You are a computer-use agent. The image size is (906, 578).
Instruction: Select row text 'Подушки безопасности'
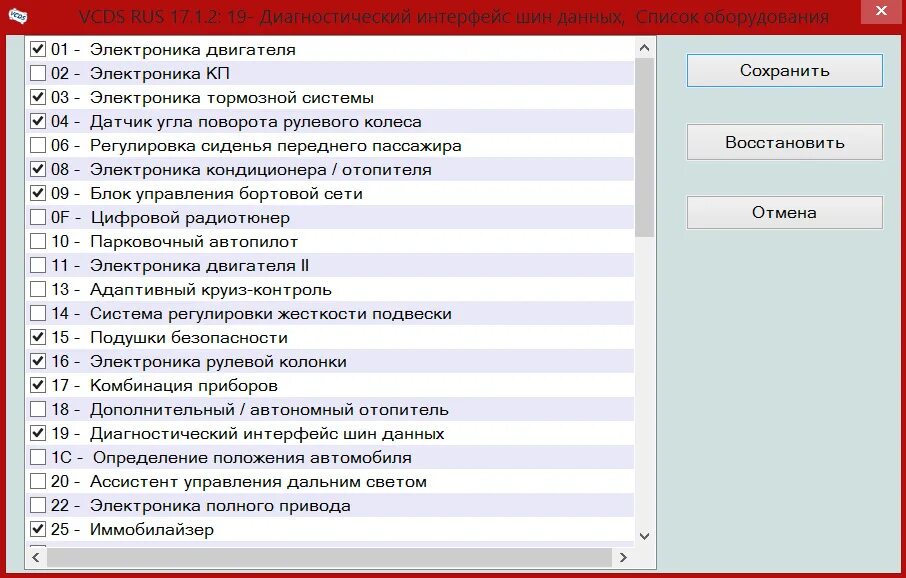(188, 338)
